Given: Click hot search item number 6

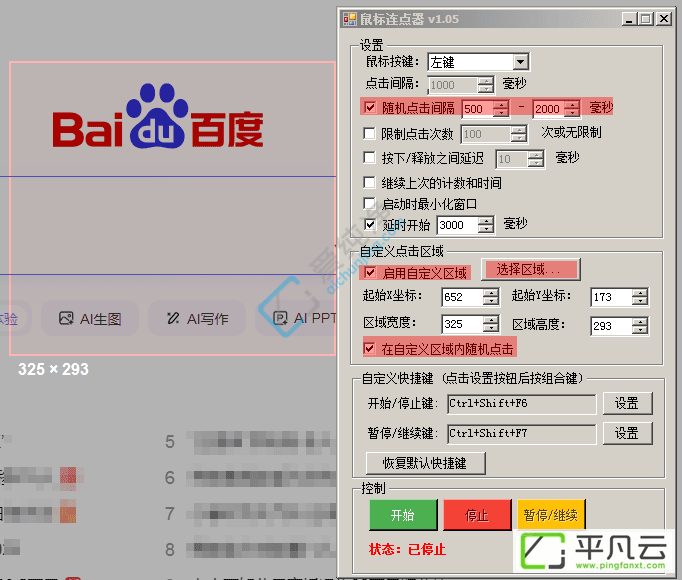Looking at the screenshot, I should pyautogui.click(x=250, y=478).
